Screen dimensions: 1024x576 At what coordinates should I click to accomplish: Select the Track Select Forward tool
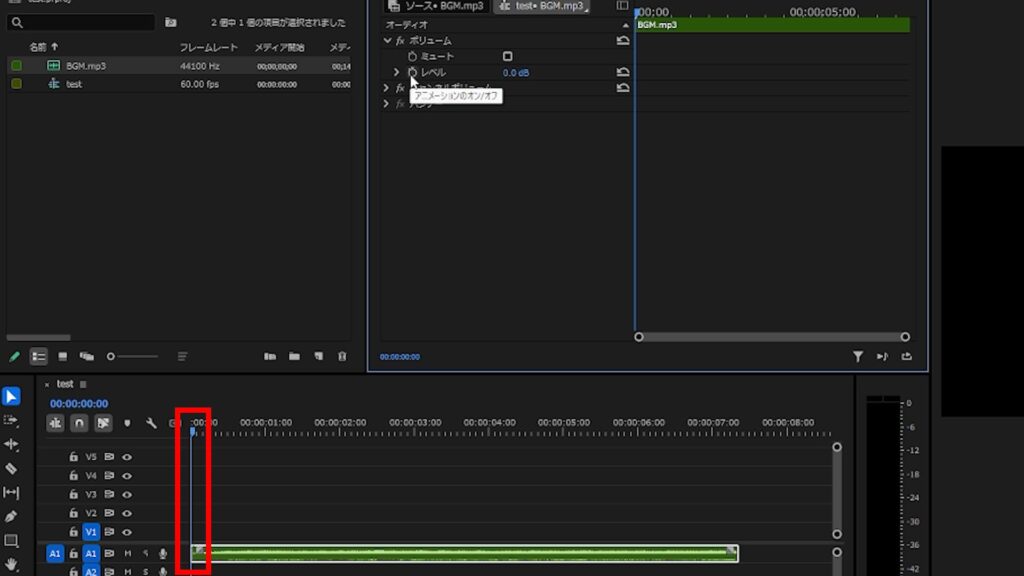point(11,420)
